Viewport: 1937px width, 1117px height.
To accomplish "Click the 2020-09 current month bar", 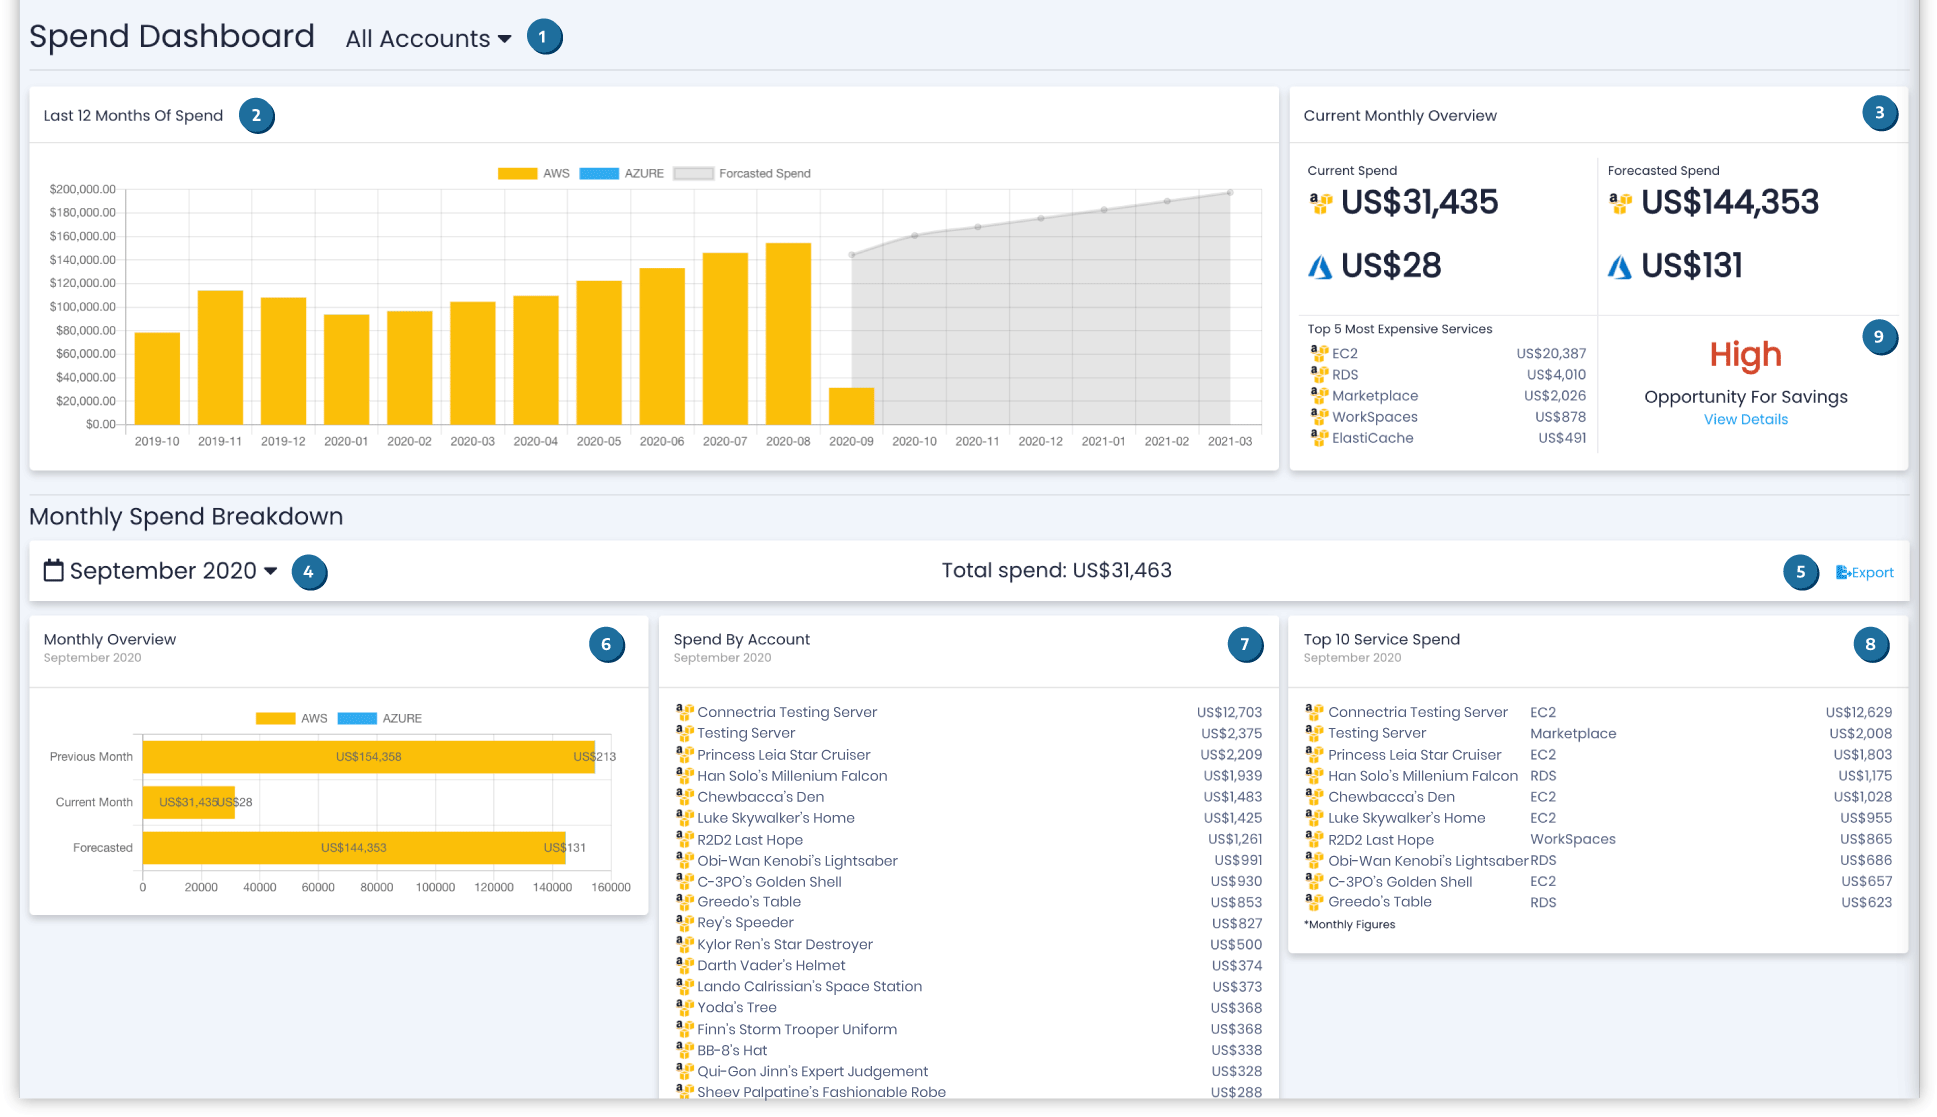I will click(x=851, y=406).
